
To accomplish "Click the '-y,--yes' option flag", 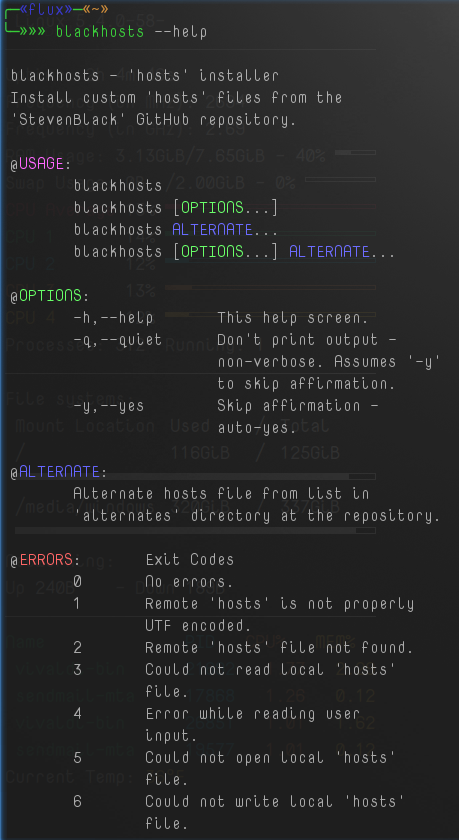I will 109,406.
